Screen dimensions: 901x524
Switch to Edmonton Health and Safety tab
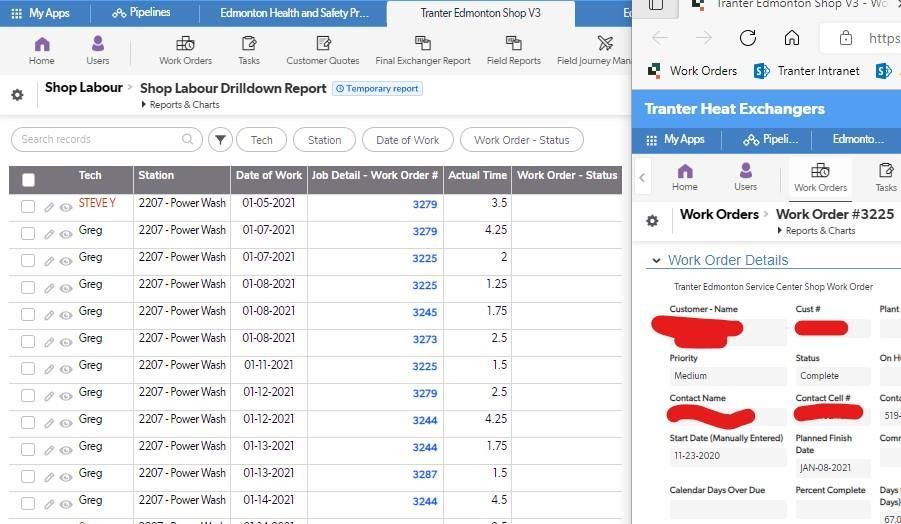[x=294, y=13]
